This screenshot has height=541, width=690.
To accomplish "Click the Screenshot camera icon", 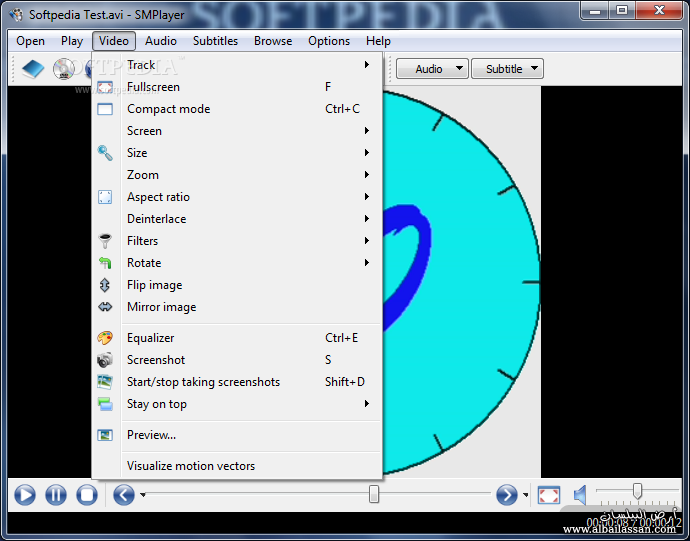I will click(105, 360).
